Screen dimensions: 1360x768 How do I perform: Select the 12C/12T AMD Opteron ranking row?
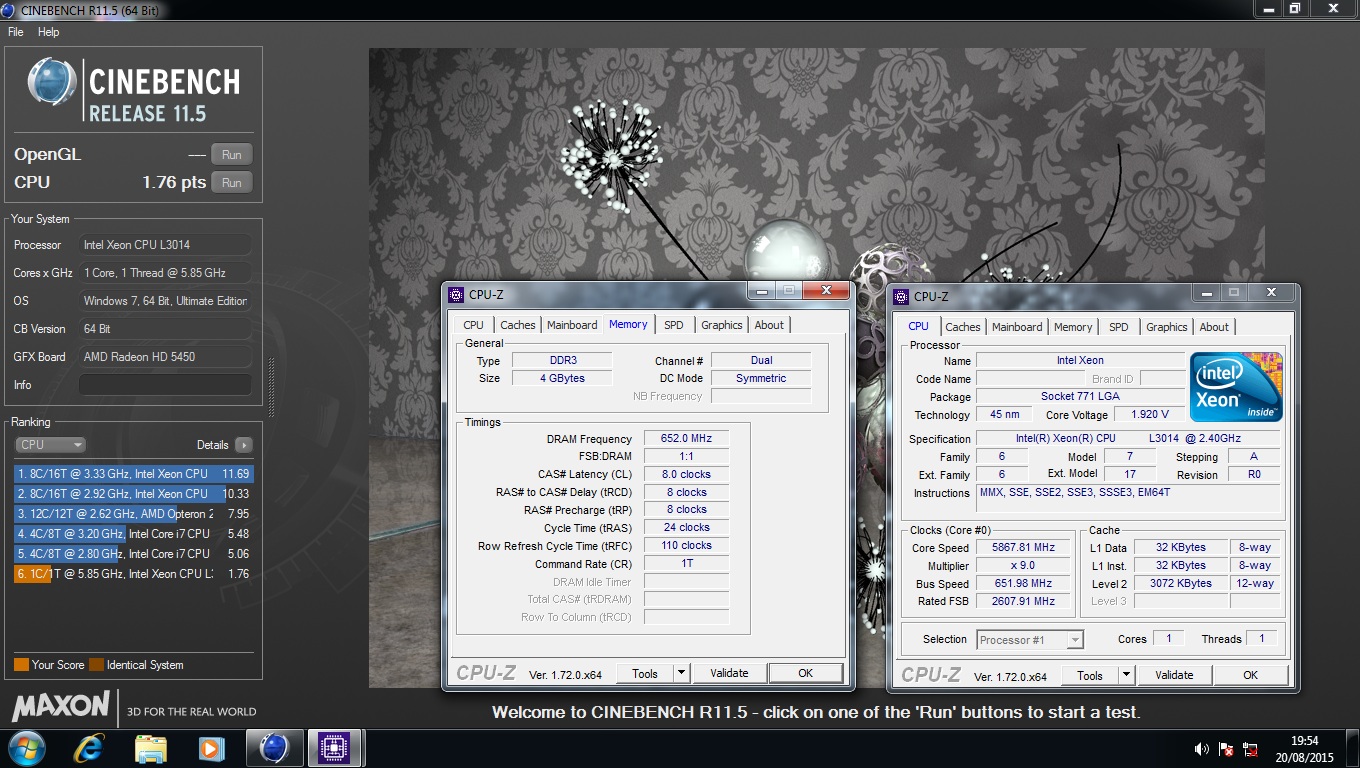point(134,514)
